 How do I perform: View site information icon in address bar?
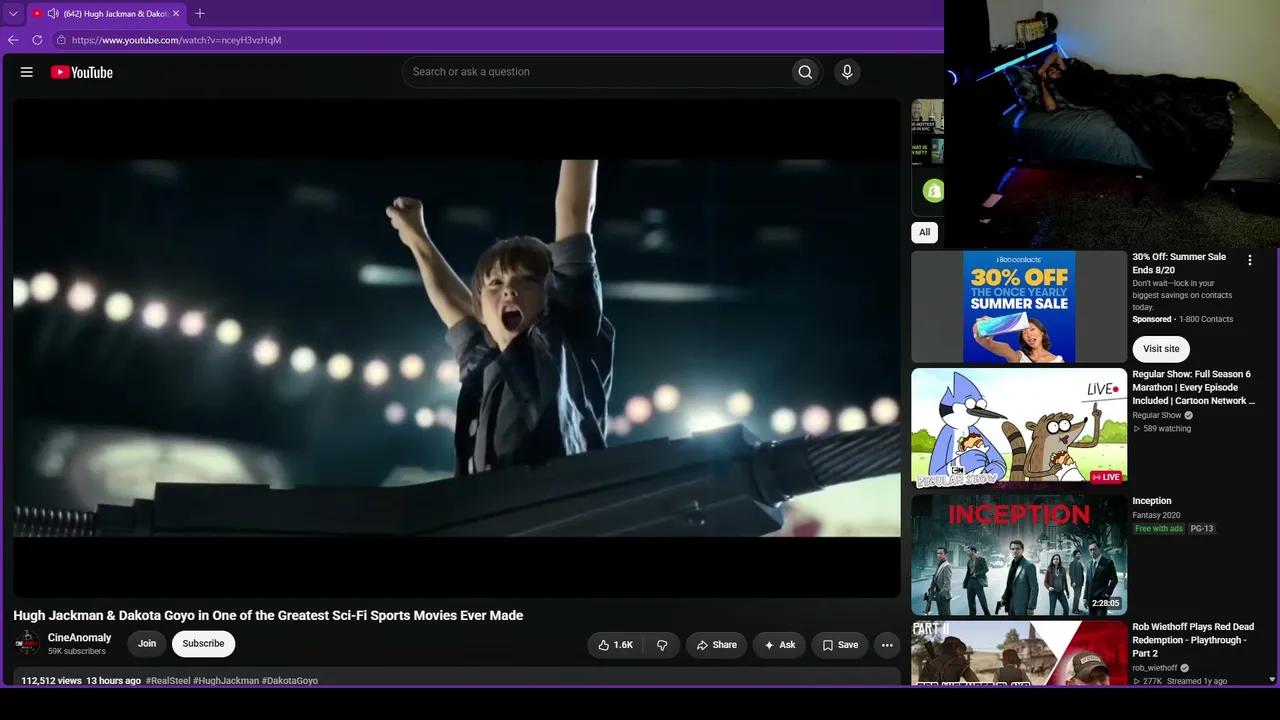(61, 40)
